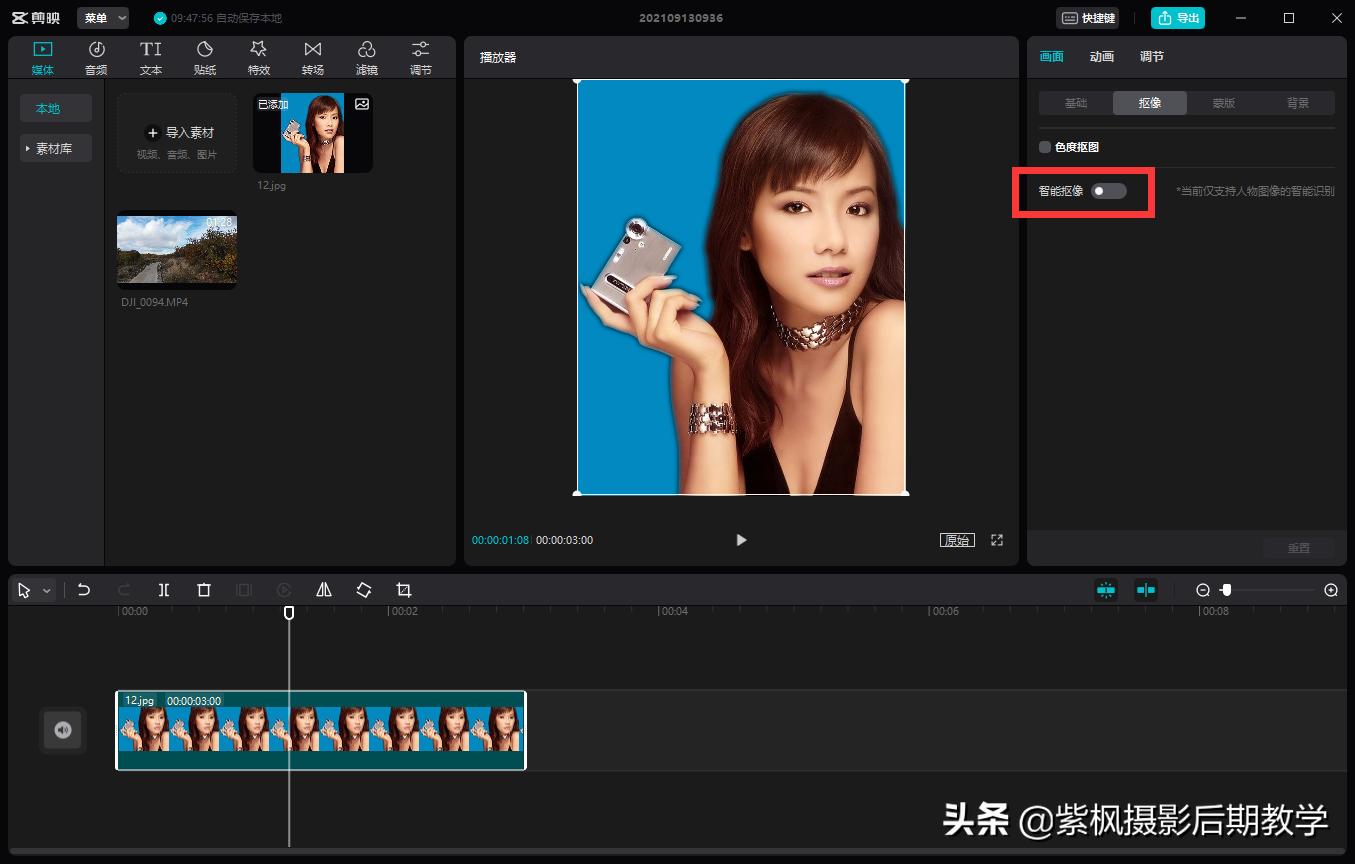This screenshot has width=1355, height=864.
Task: Open the 特效 effects panel
Action: pyautogui.click(x=259, y=57)
